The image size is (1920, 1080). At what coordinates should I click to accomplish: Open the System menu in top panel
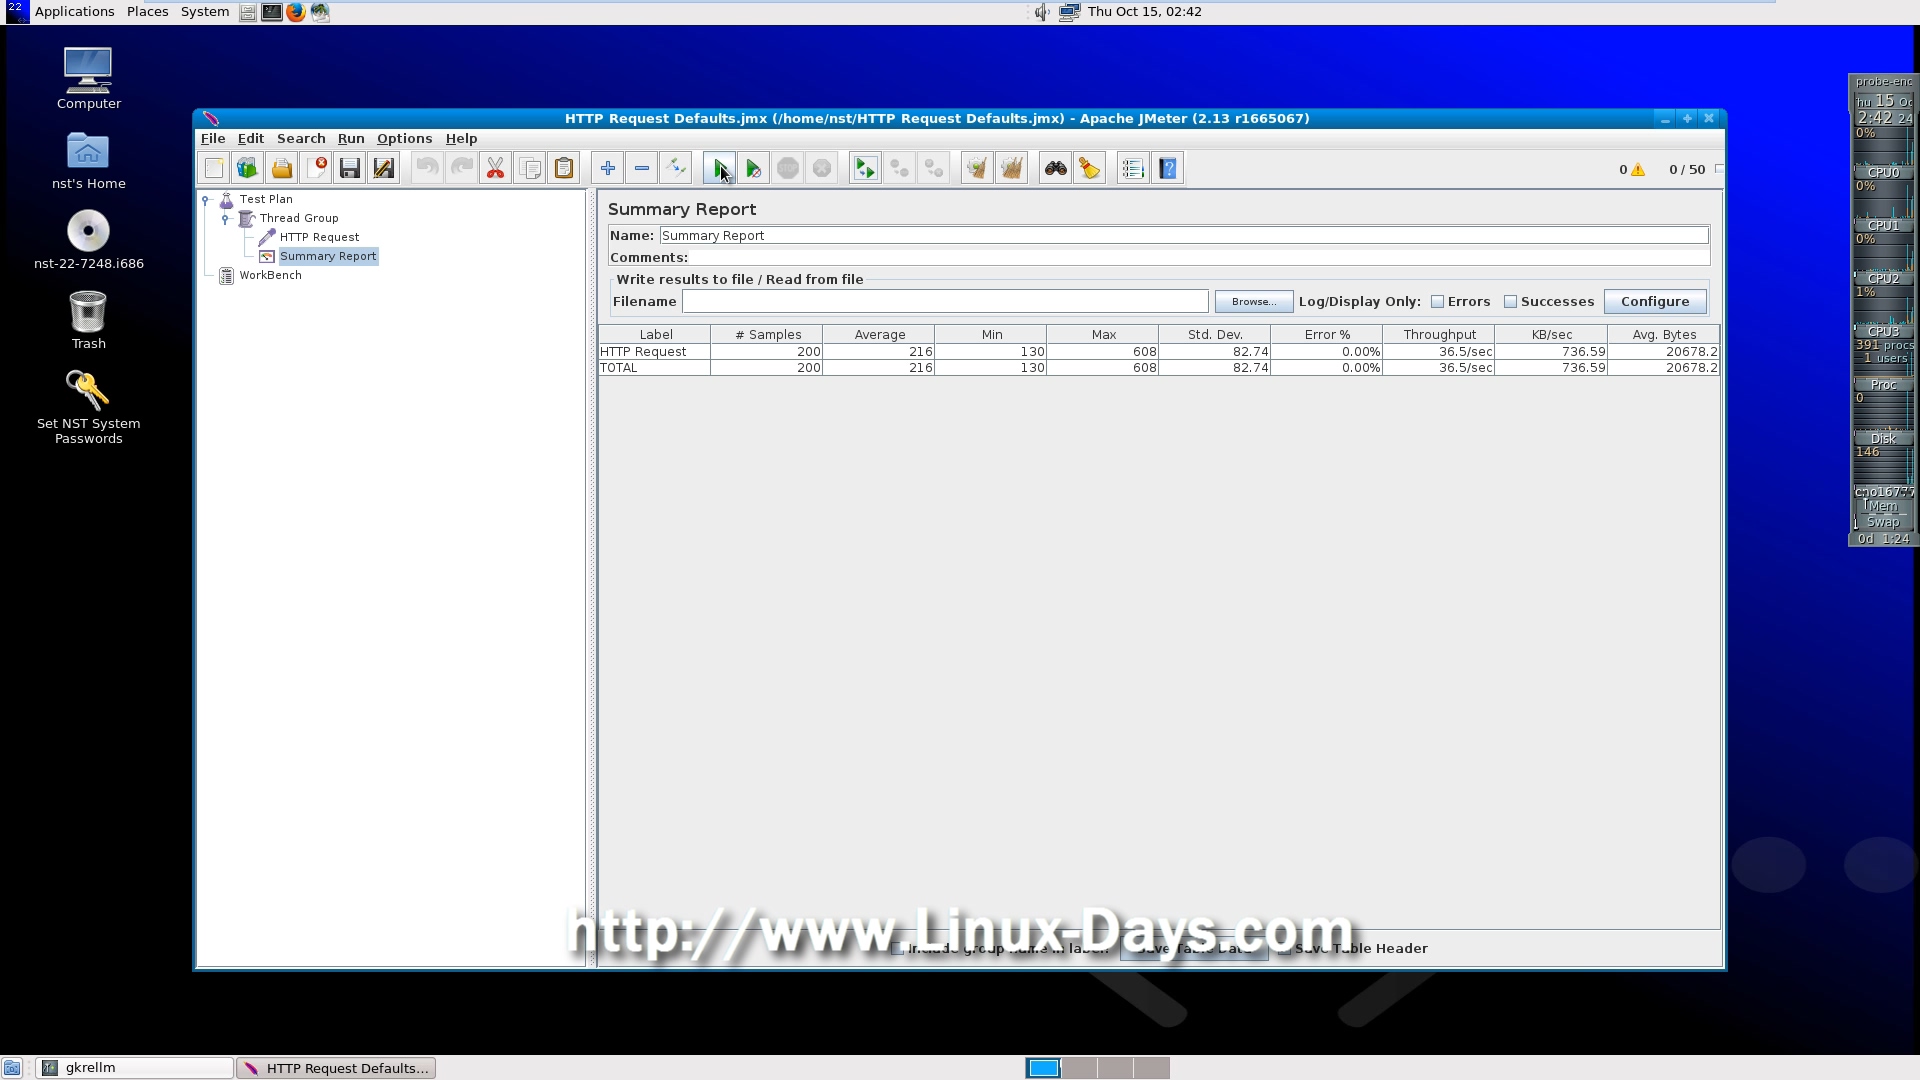pyautogui.click(x=205, y=12)
